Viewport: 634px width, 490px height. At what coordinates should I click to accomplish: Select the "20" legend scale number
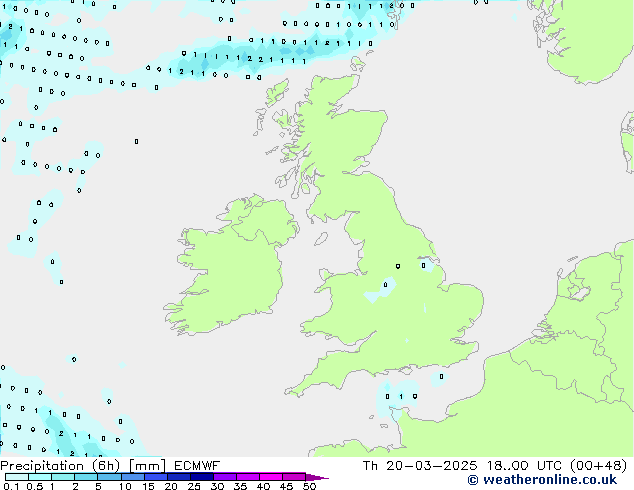pyautogui.click(x=171, y=486)
